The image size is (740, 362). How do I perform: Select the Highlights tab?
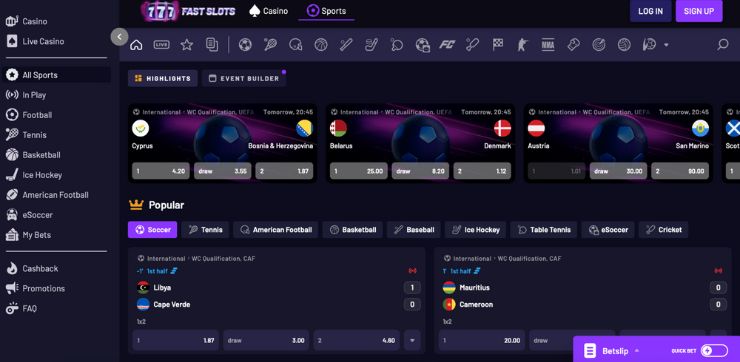click(x=163, y=78)
